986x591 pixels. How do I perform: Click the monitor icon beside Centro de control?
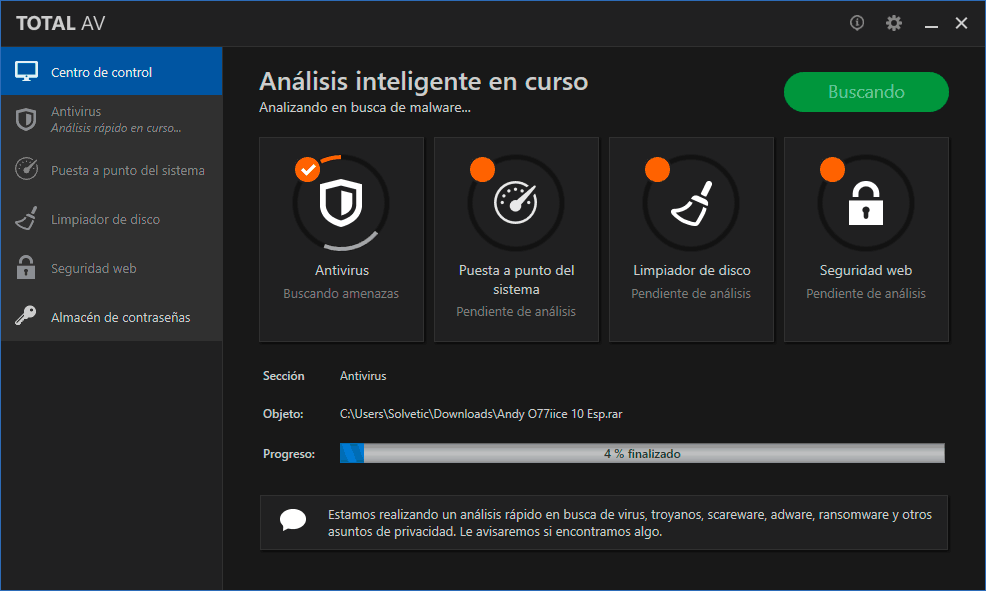[x=26, y=71]
